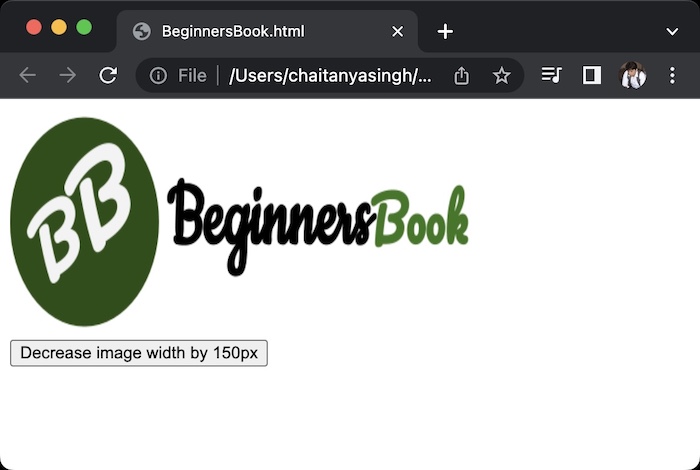Bookmark this tab with the star icon
This screenshot has height=470, width=700.
(501, 75)
